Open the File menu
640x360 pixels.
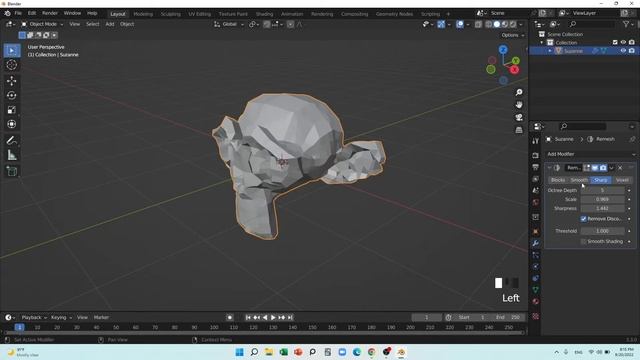pos(18,13)
